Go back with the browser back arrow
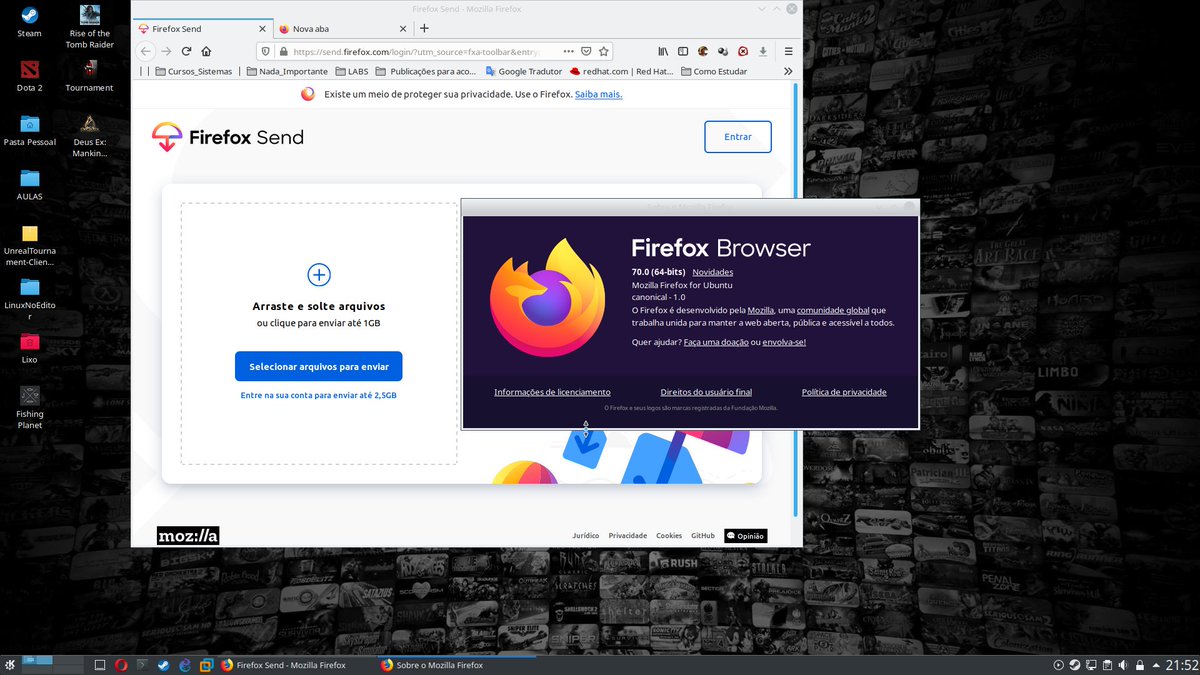The image size is (1200, 675). click(x=146, y=51)
